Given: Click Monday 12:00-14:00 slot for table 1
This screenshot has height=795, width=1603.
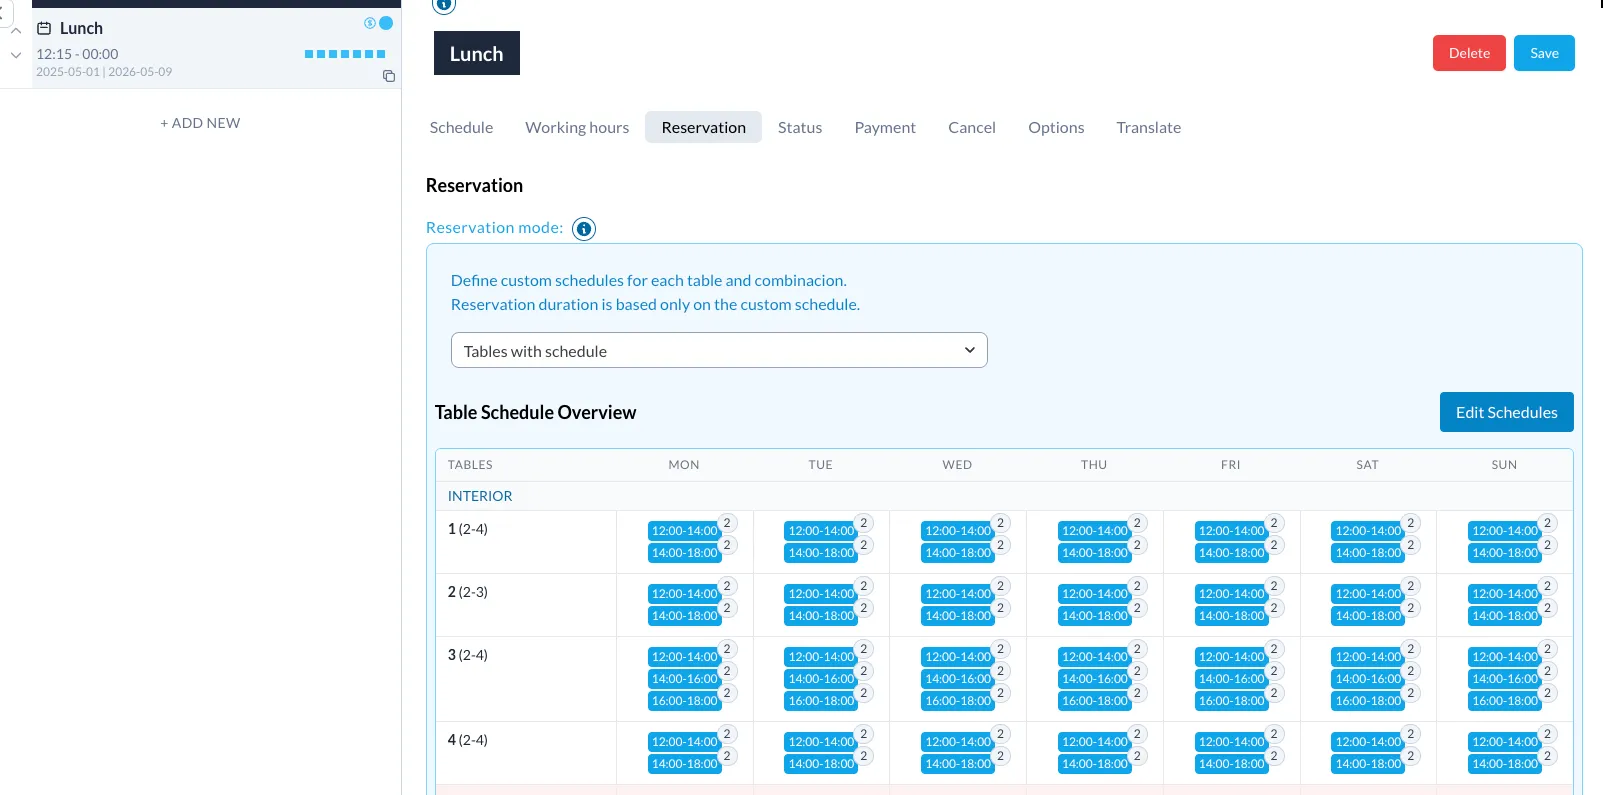Looking at the screenshot, I should tap(684, 531).
